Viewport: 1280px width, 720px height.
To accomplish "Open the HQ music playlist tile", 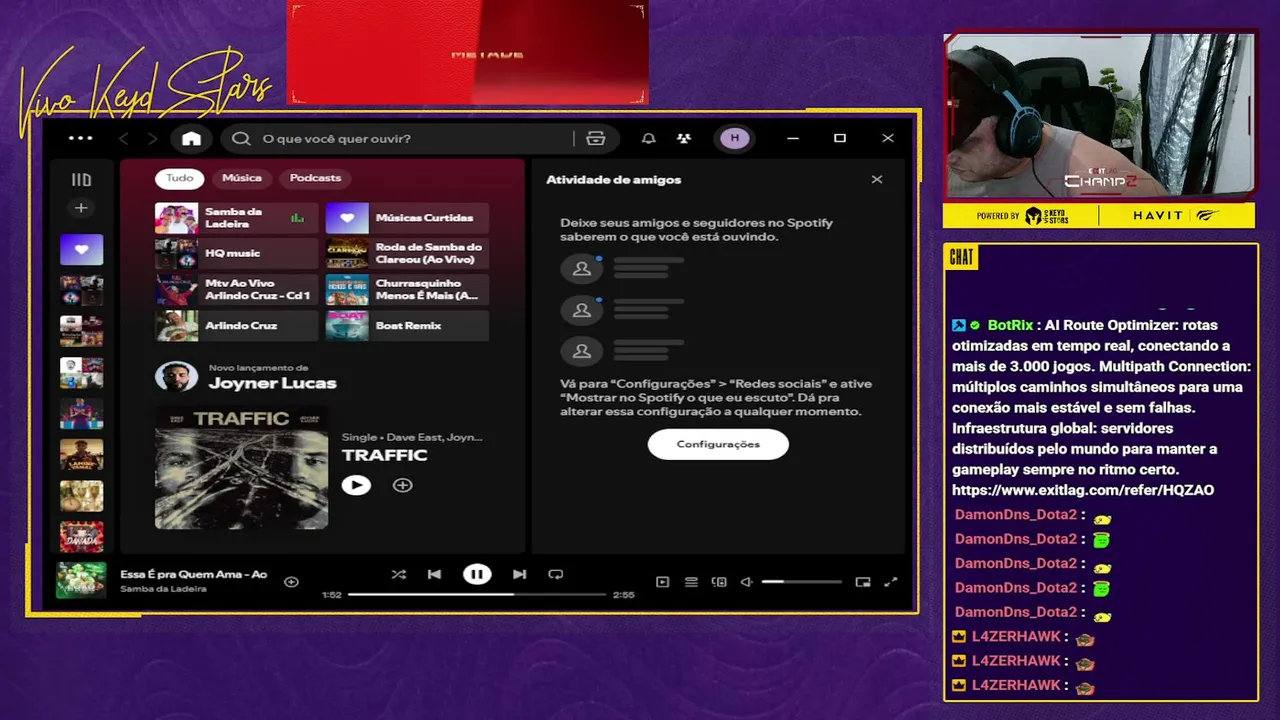I will 236,254.
